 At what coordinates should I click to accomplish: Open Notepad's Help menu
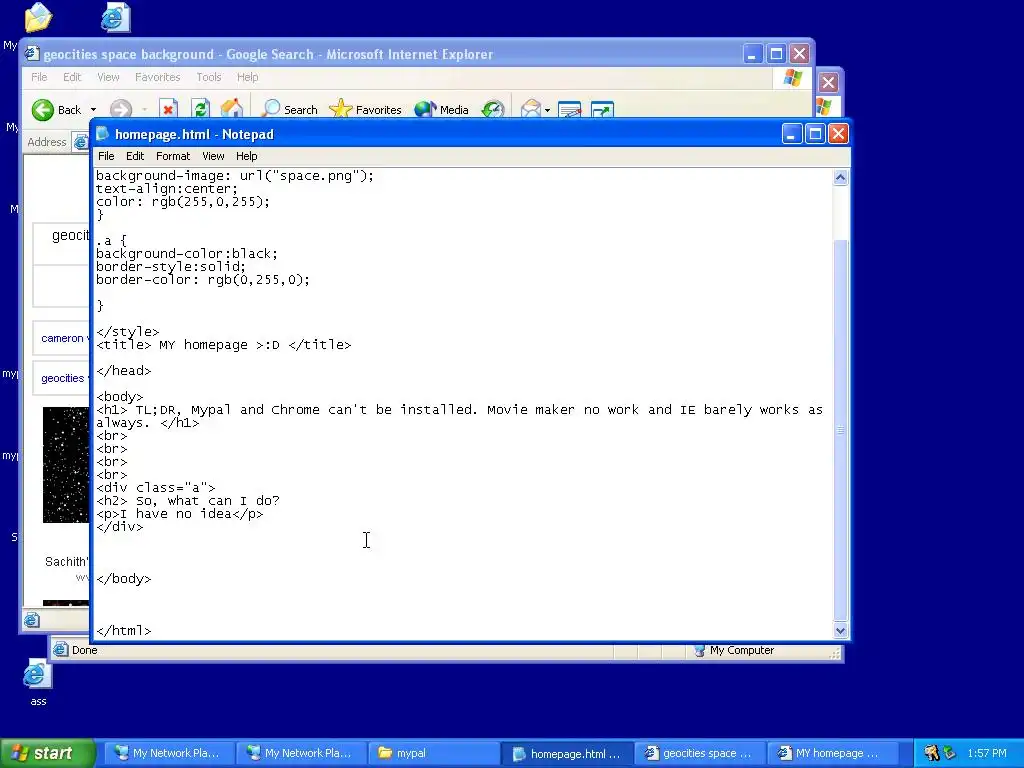click(246, 156)
